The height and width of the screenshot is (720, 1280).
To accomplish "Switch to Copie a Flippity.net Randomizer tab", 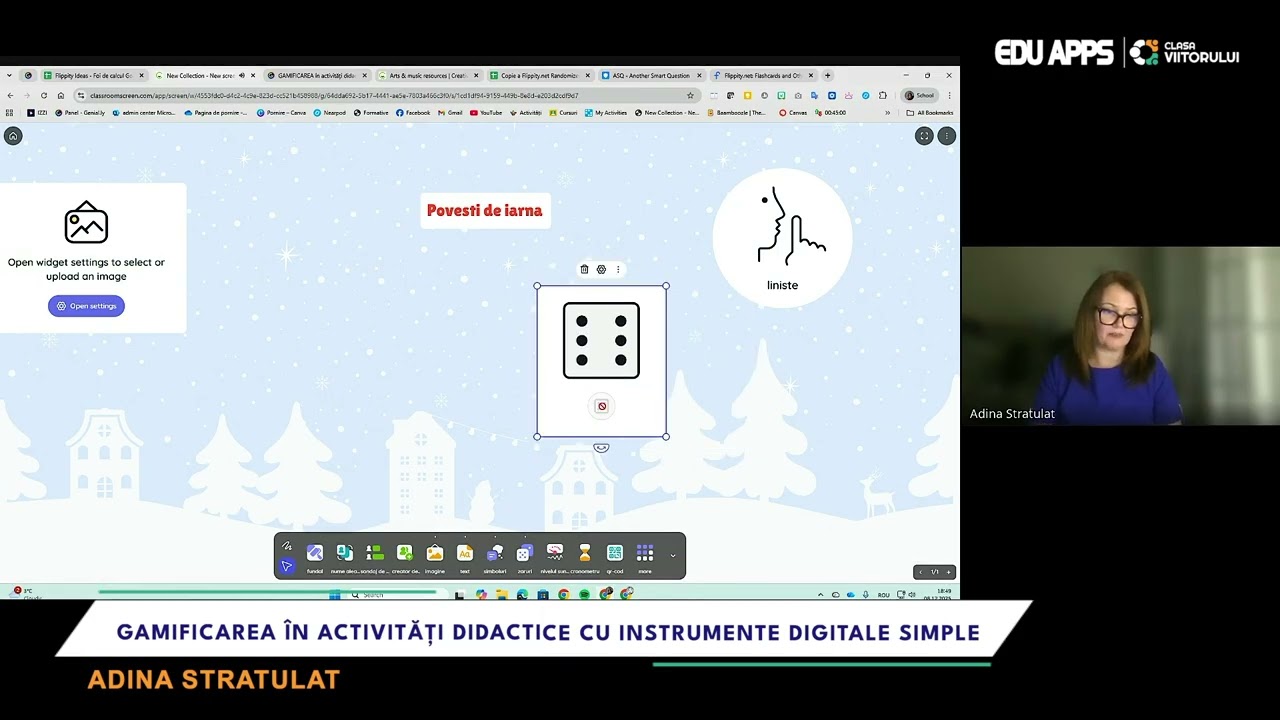I will point(540,75).
